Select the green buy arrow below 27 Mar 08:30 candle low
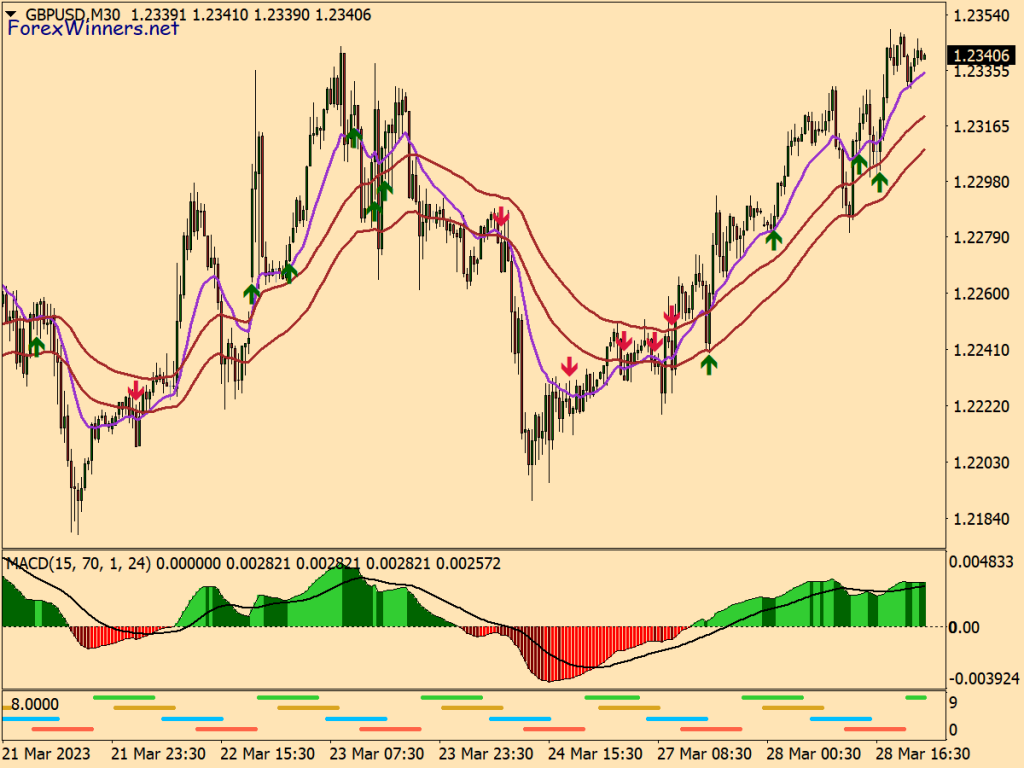Screen dimensions: 1024x768 tap(709, 364)
